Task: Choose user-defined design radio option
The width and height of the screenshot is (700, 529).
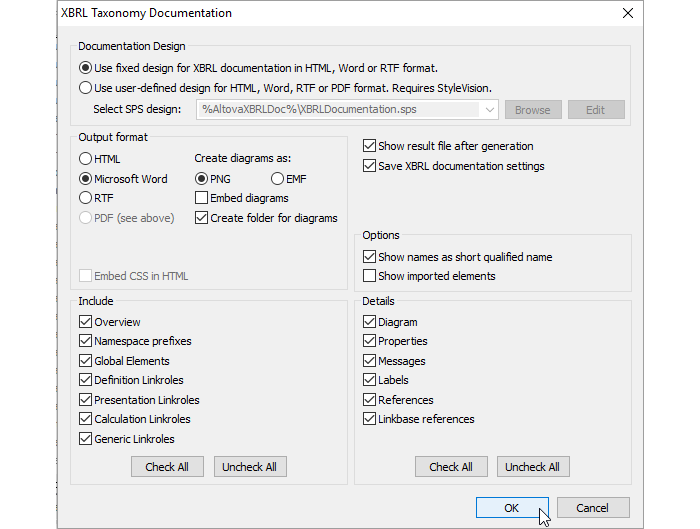Action: tap(86, 87)
